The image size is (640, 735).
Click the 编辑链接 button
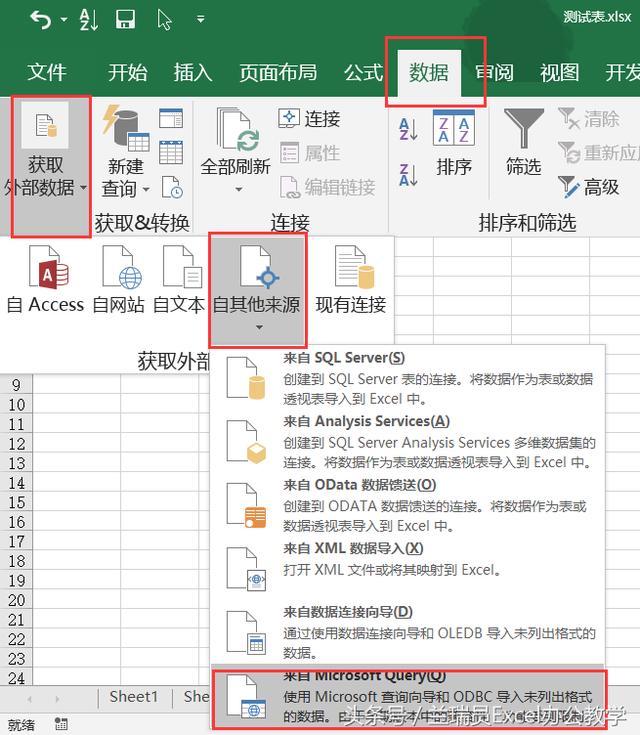[x=327, y=187]
